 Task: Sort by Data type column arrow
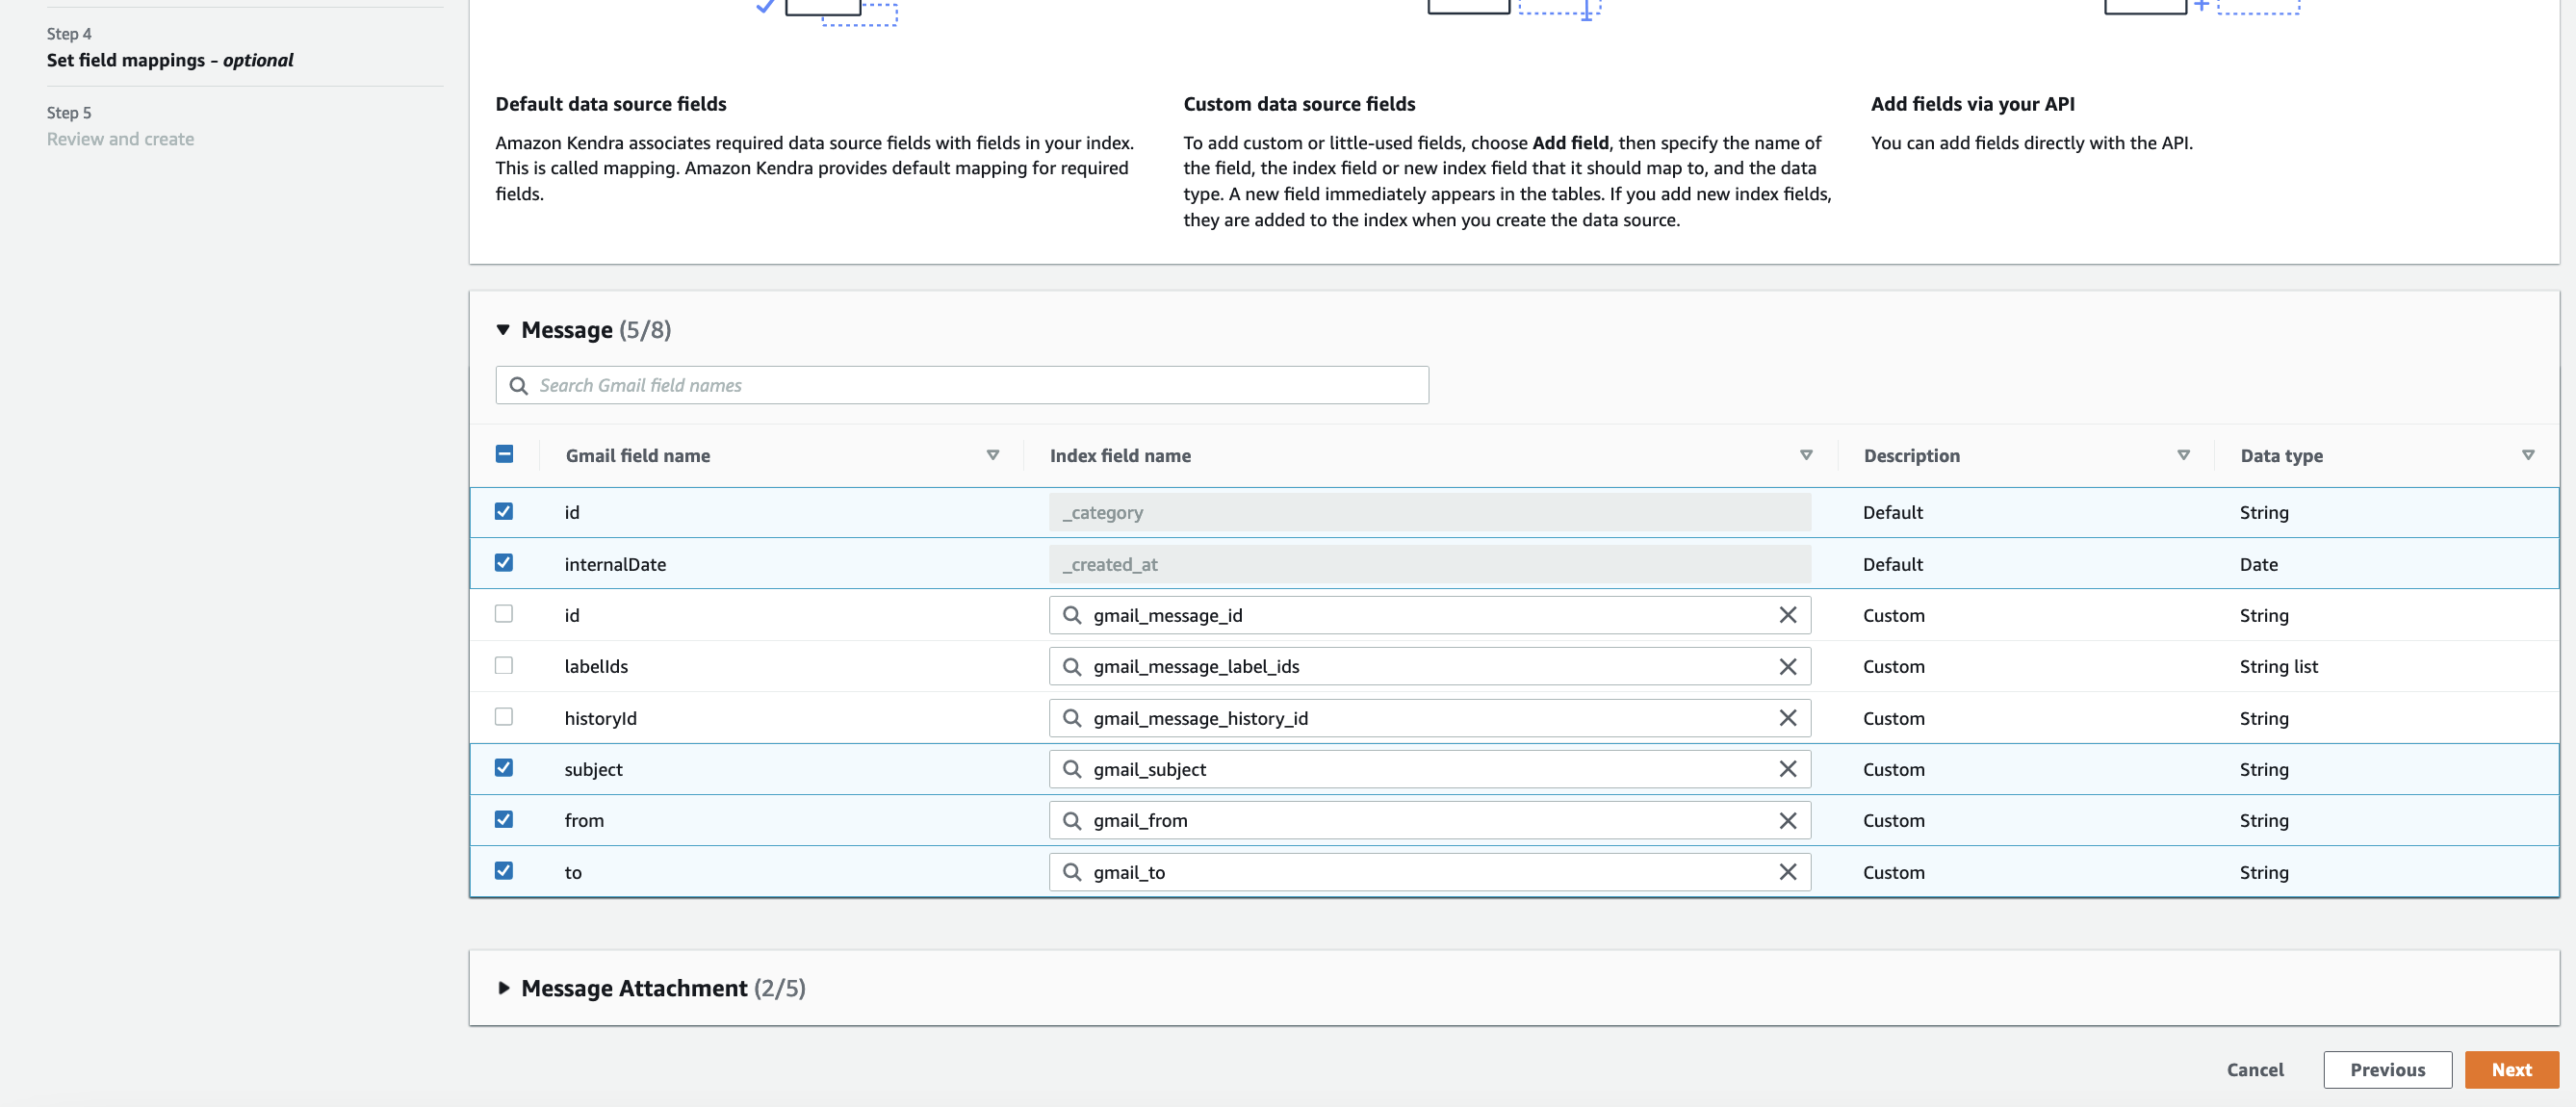[x=2527, y=455]
